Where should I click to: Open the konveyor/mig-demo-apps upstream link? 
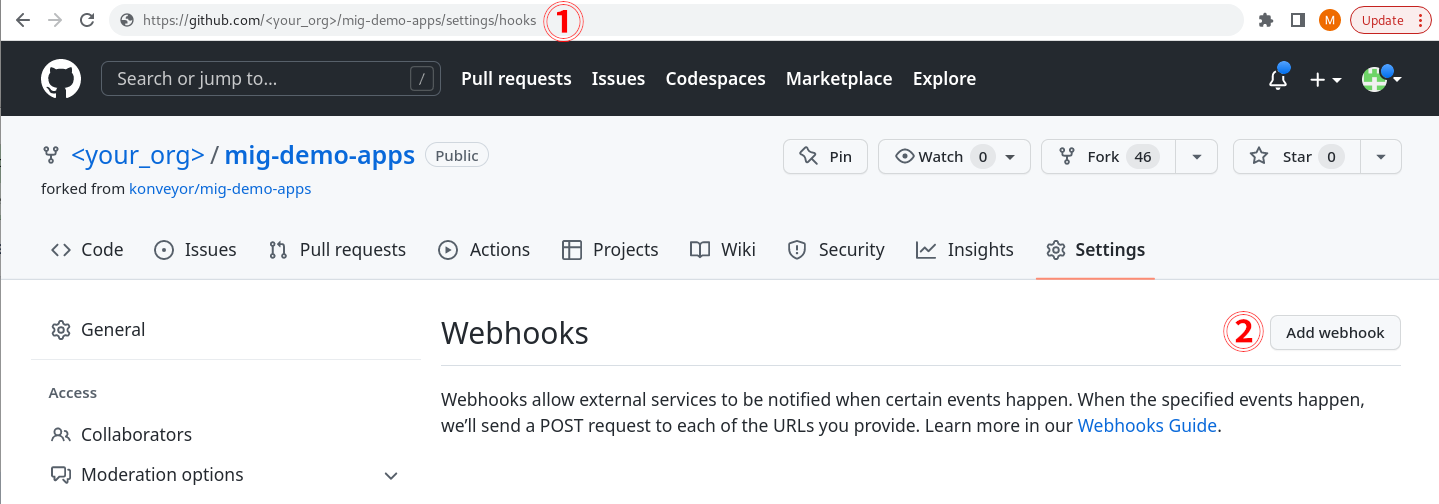pyautogui.click(x=220, y=189)
